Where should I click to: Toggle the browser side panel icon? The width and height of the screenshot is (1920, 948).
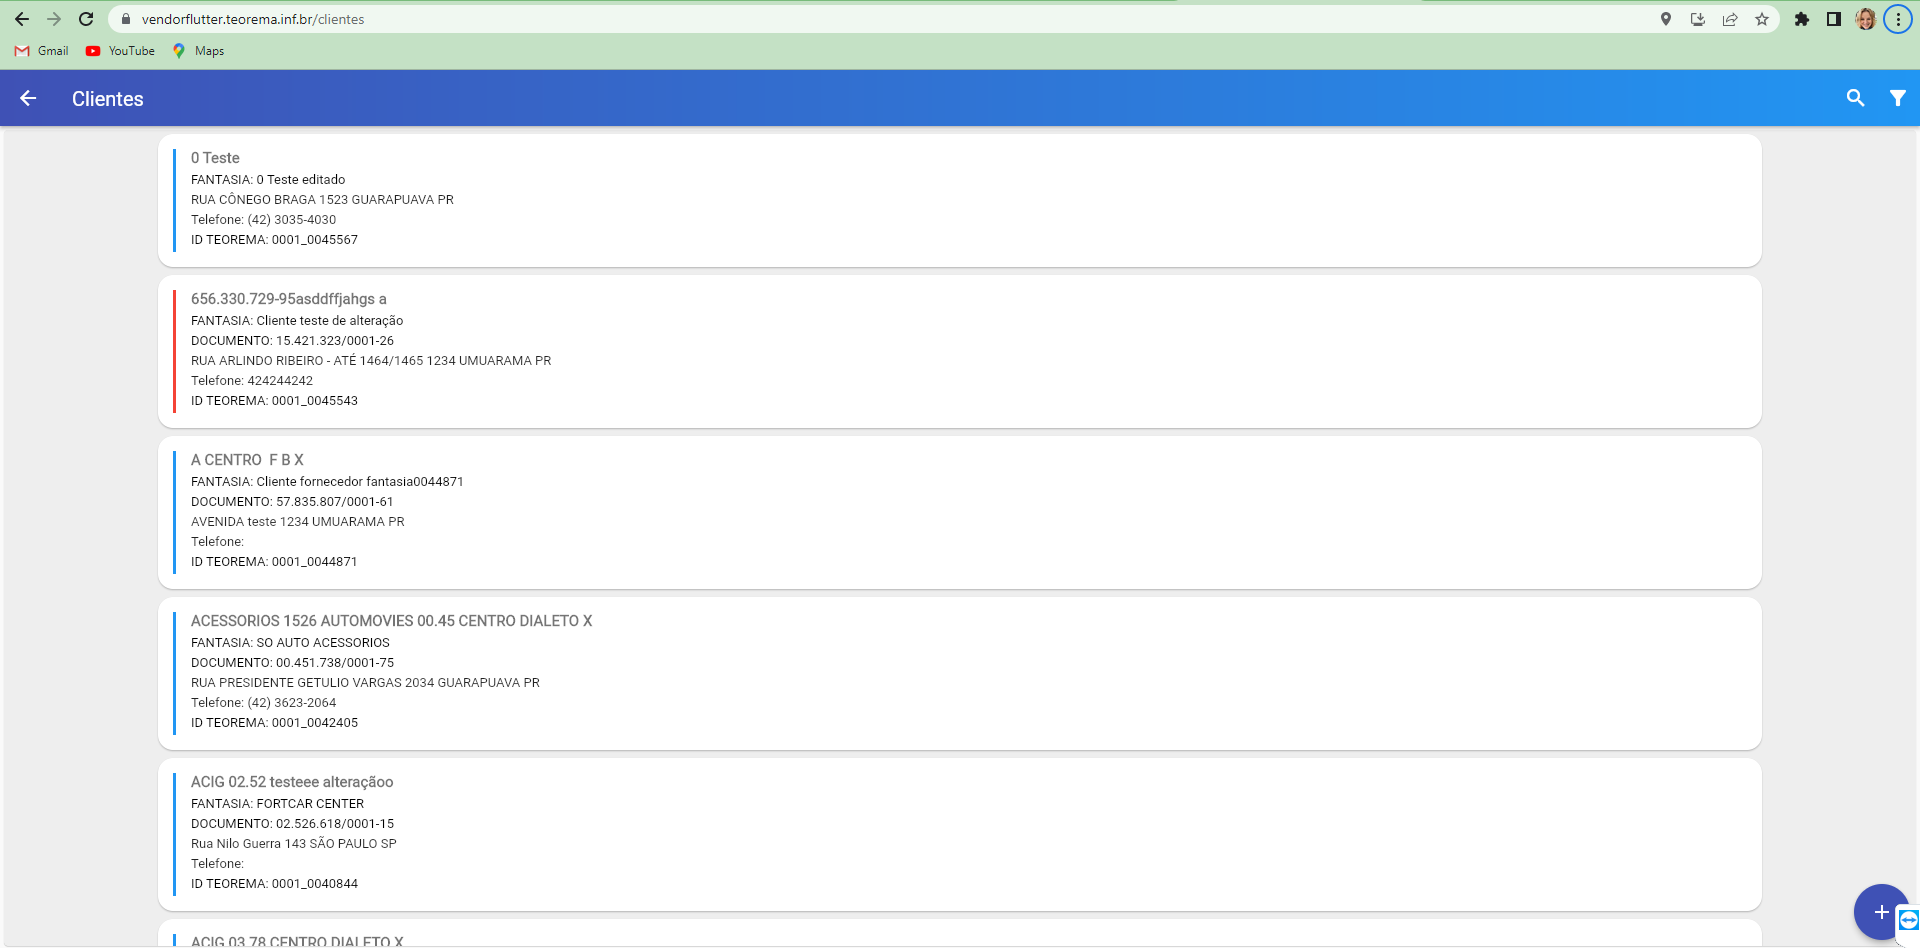[1834, 19]
